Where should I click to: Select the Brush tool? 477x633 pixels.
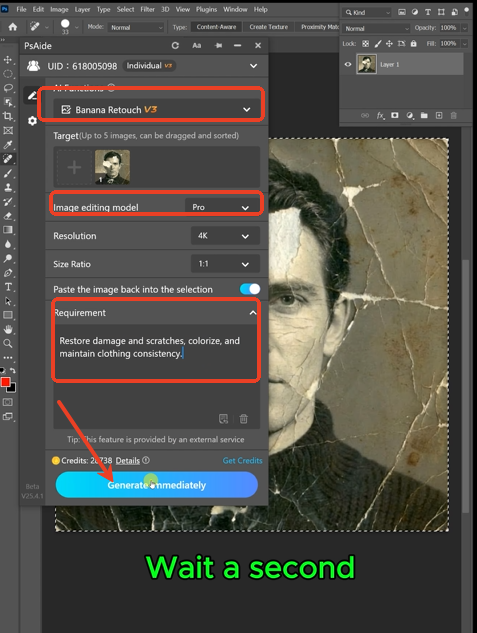8,173
